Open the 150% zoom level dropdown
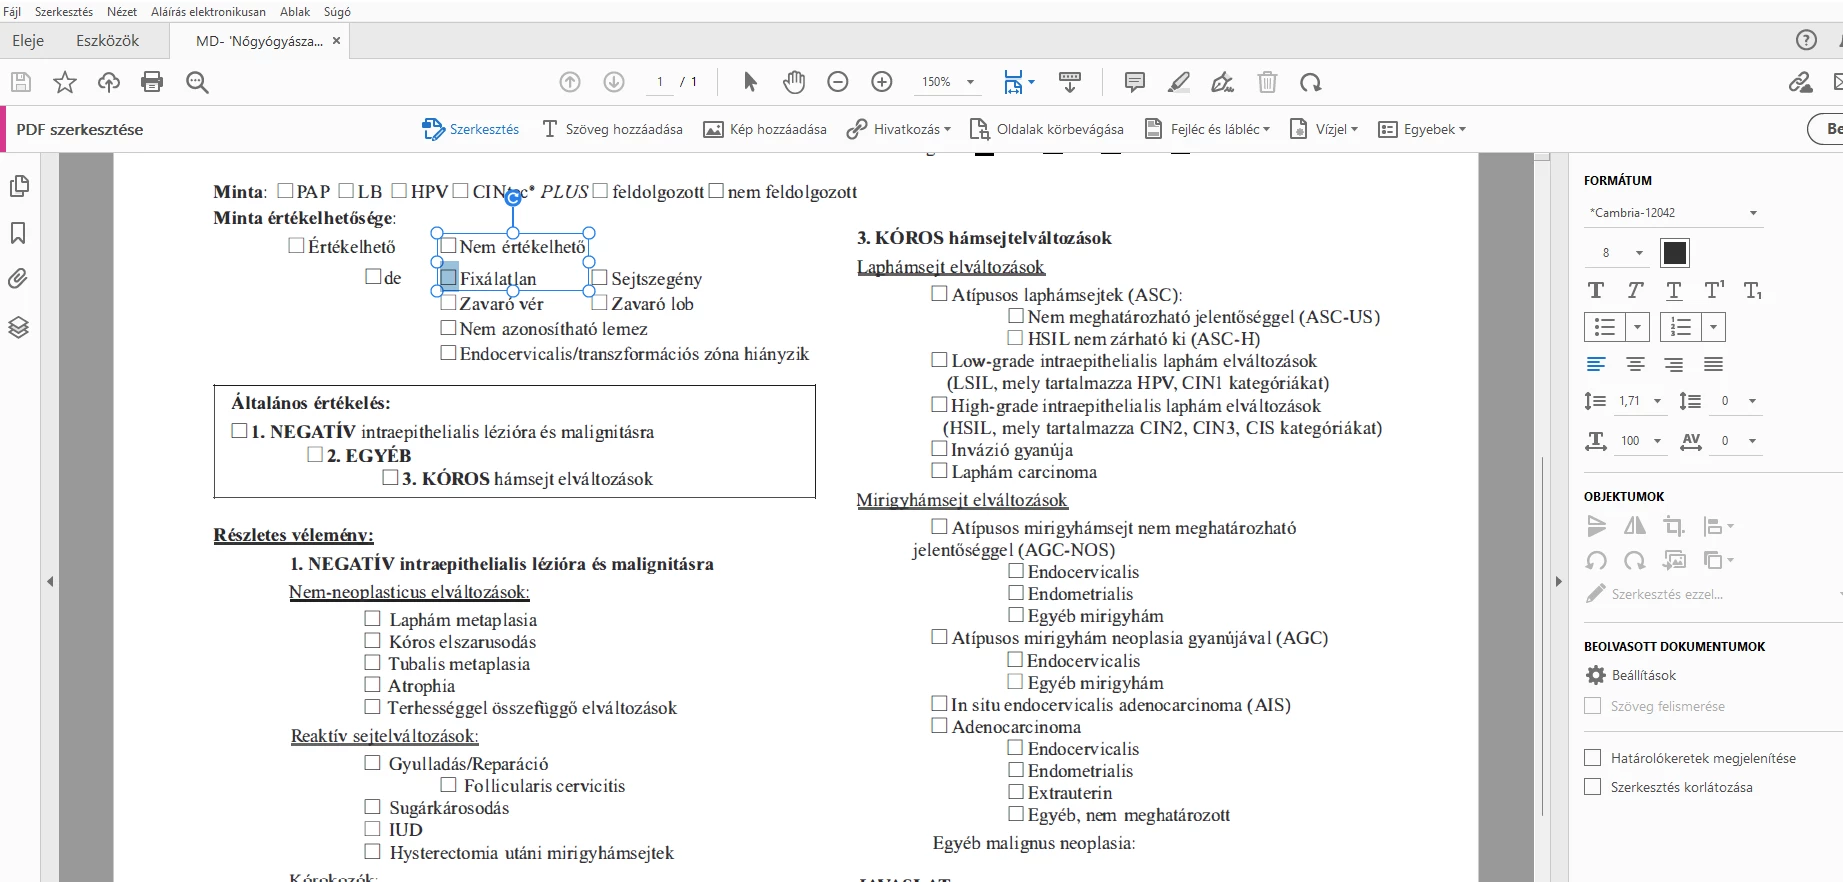 pos(970,82)
